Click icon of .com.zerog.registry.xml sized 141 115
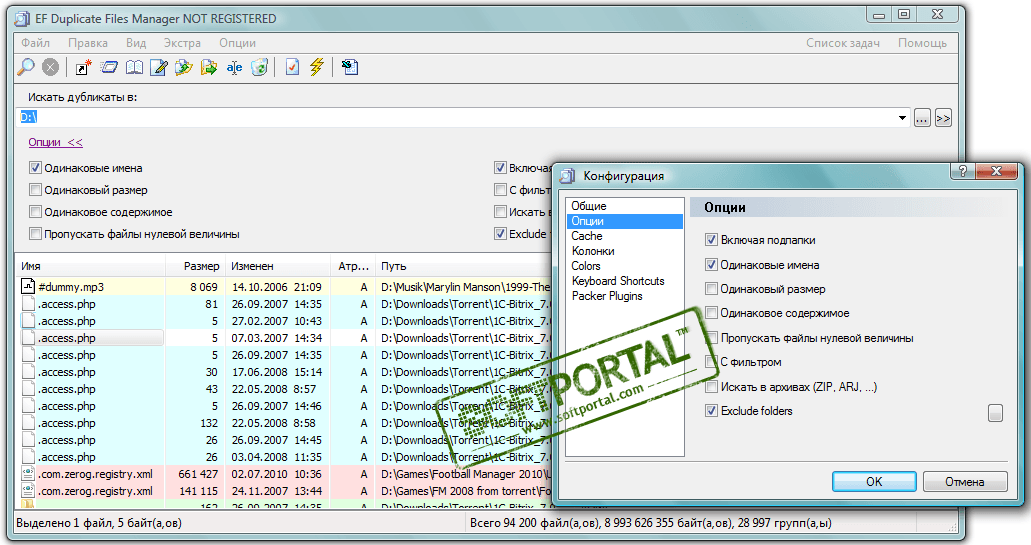Screen dimensions: 1031x545 pos(28,491)
